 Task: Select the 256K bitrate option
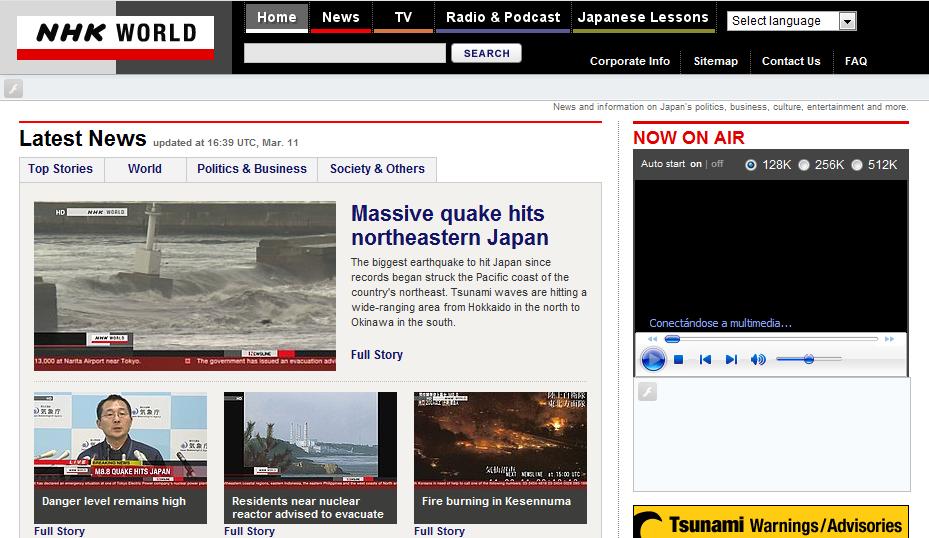pyautogui.click(x=804, y=165)
